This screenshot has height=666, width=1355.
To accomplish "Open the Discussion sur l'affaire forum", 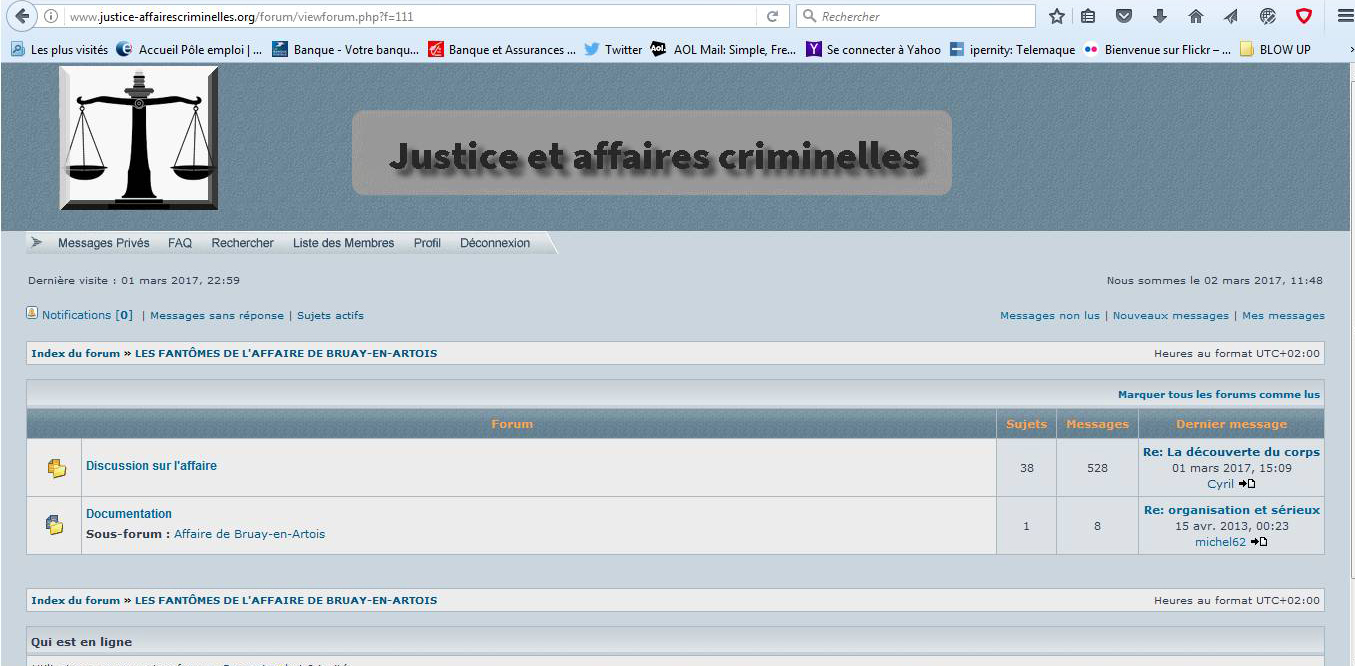I will click(x=151, y=466).
